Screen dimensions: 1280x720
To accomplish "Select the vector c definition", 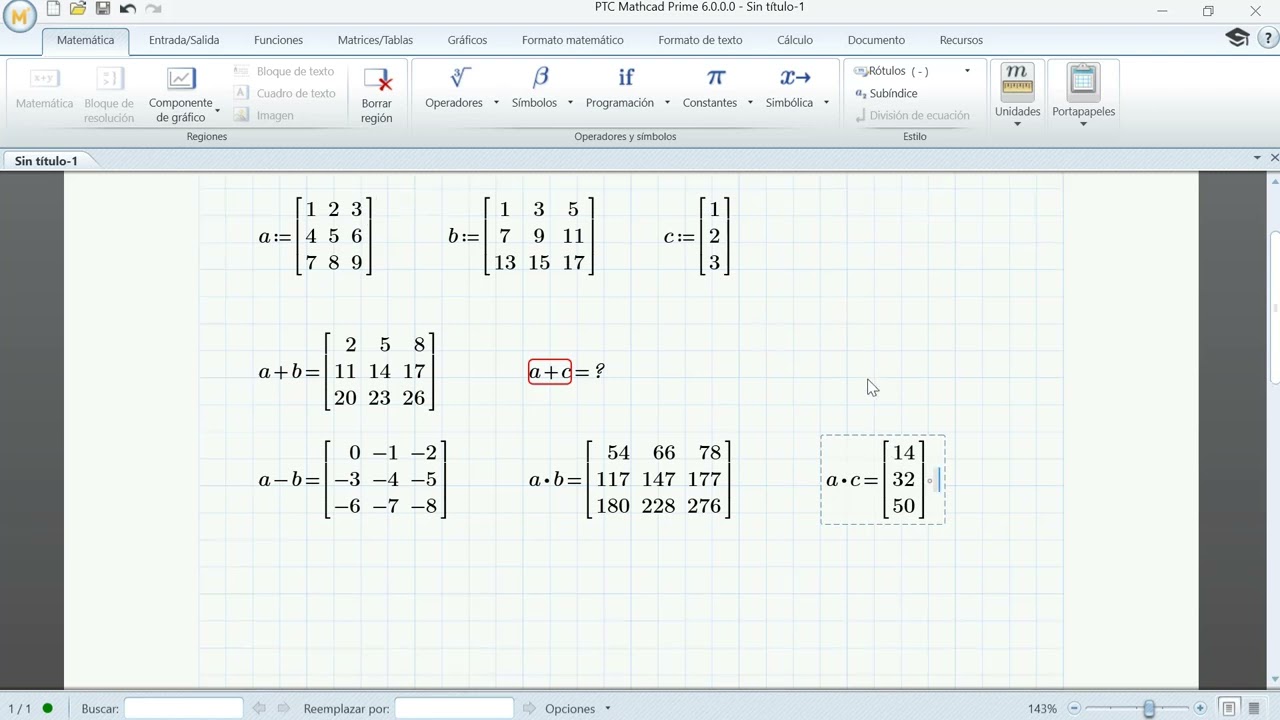I will point(697,236).
